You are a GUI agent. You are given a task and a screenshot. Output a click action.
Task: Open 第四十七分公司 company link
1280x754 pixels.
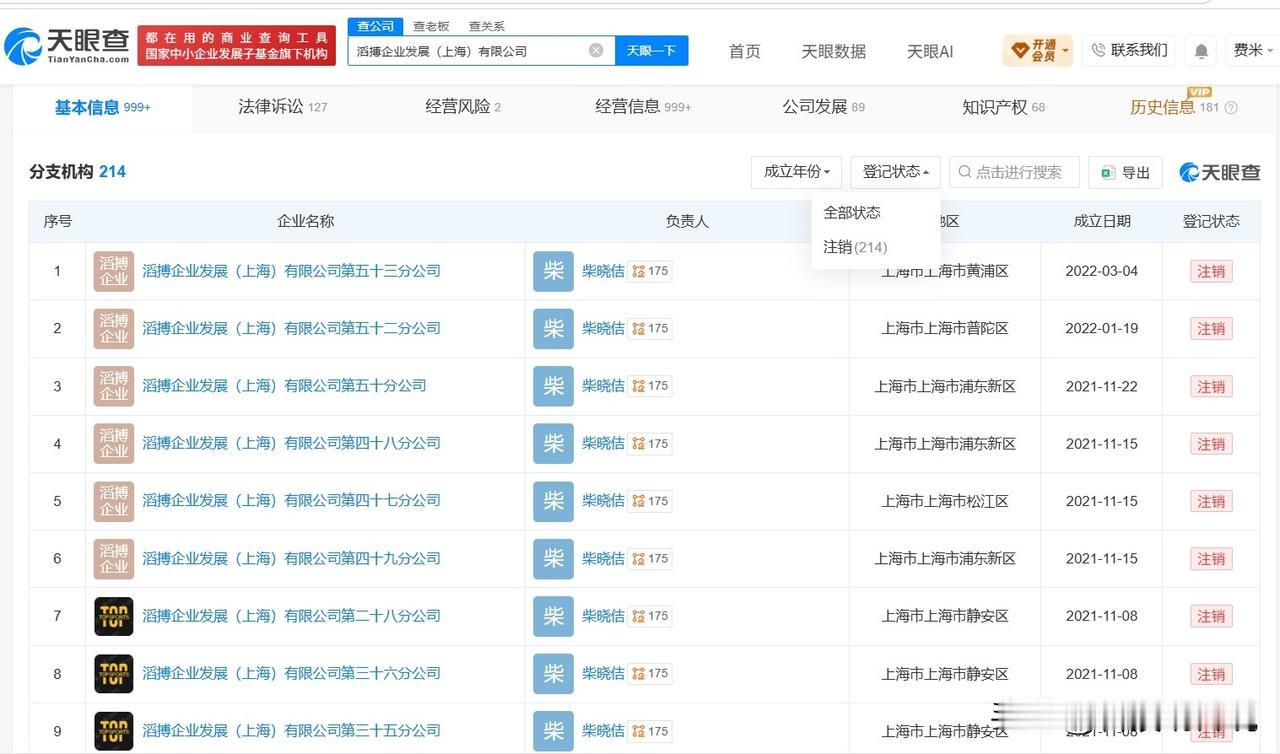click(291, 501)
